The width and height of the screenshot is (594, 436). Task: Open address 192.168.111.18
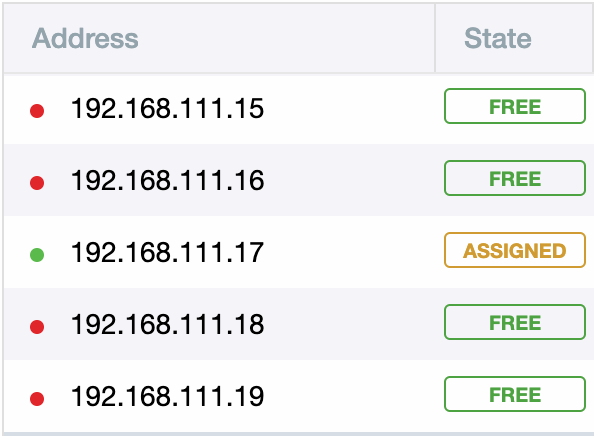tap(167, 324)
